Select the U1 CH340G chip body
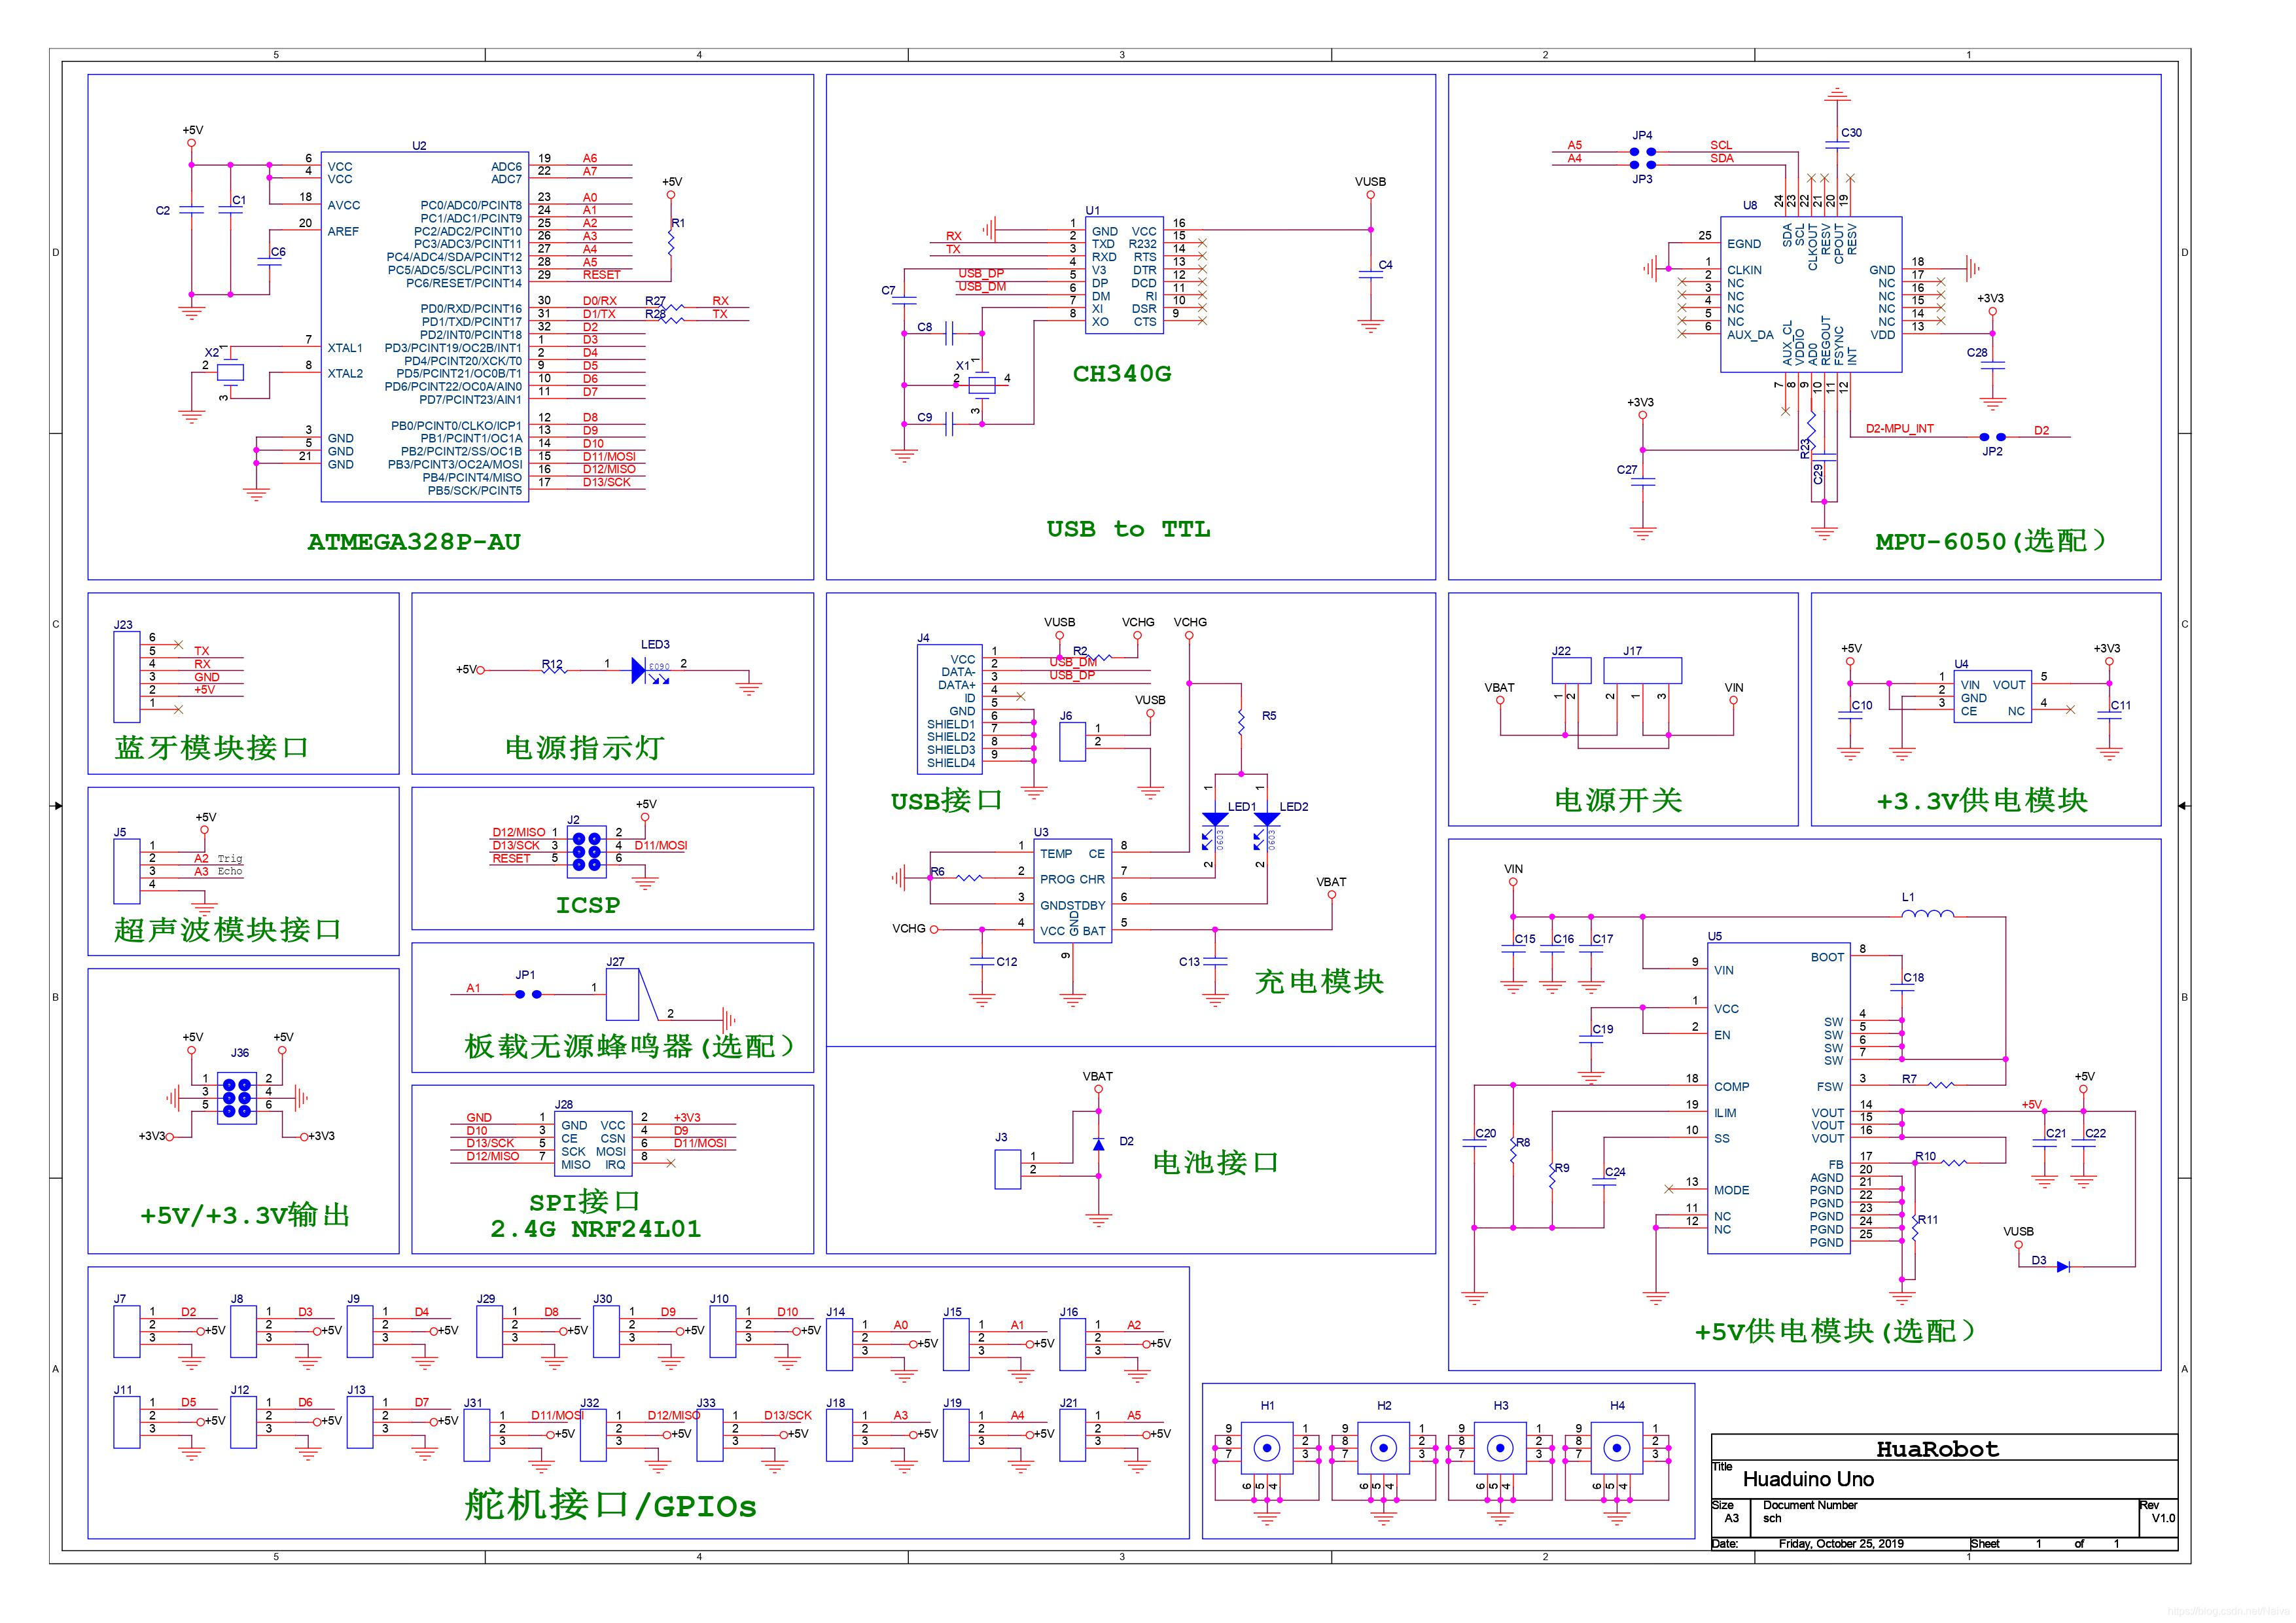 pyautogui.click(x=1125, y=275)
